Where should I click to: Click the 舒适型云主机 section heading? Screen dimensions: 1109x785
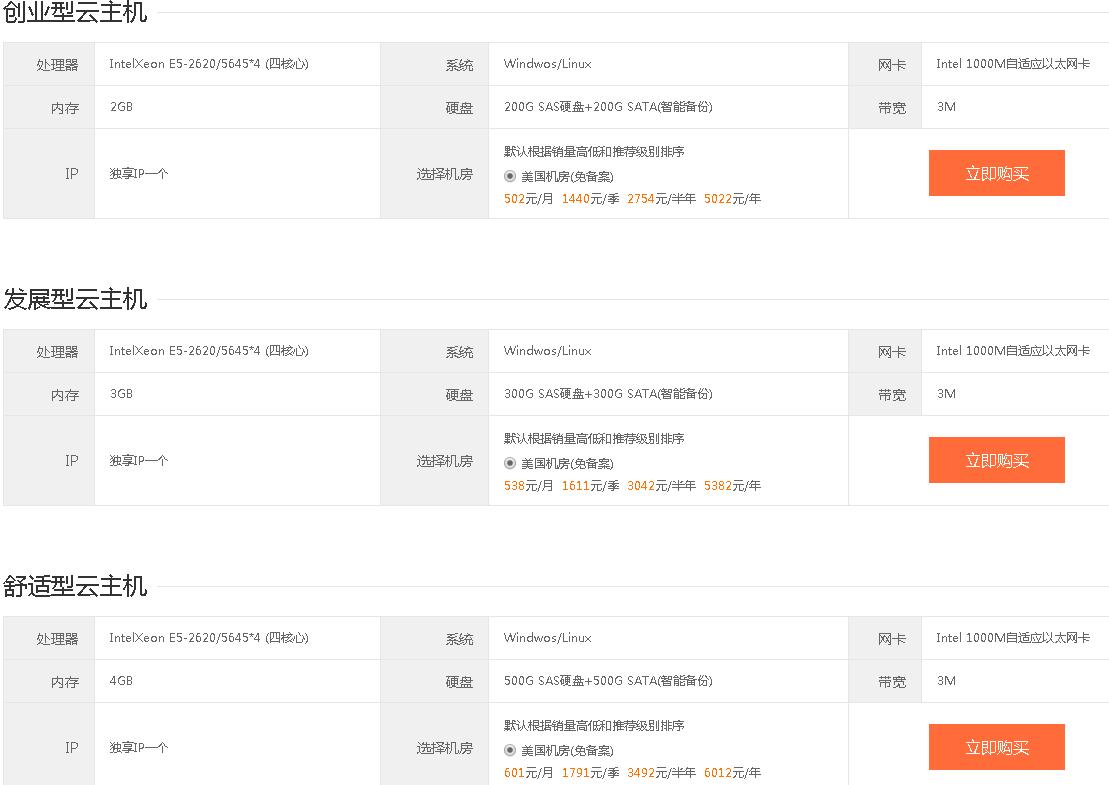75,586
